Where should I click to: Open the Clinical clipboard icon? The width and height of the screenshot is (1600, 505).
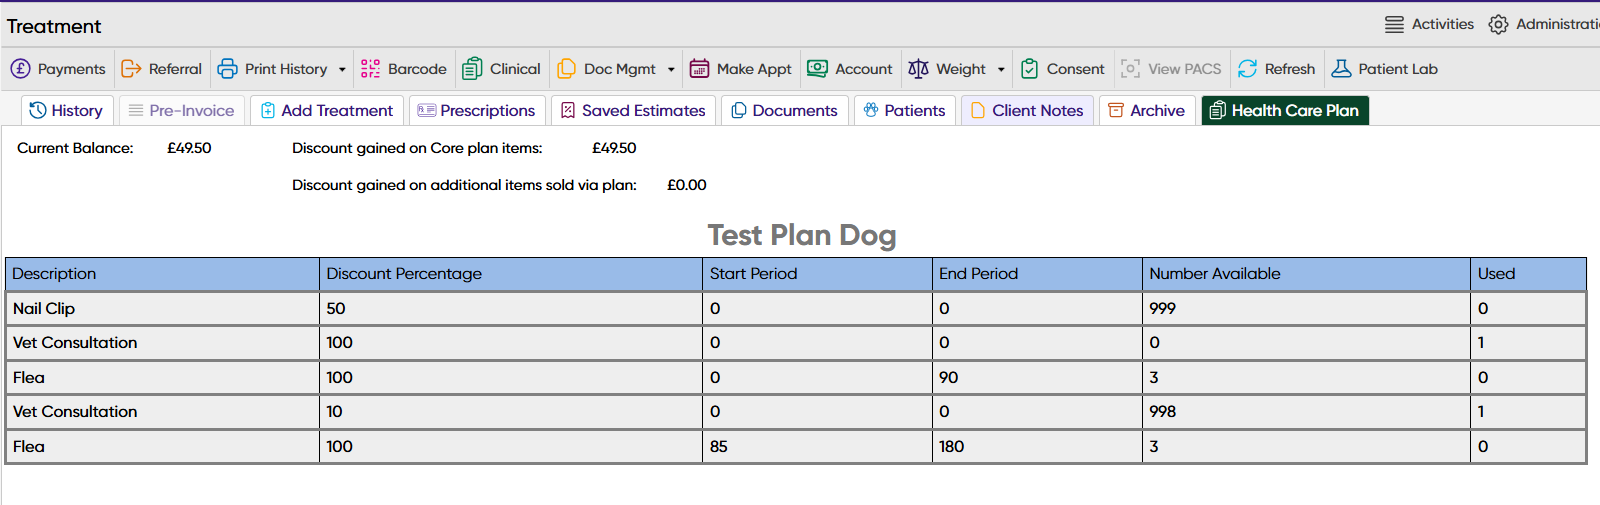click(472, 69)
